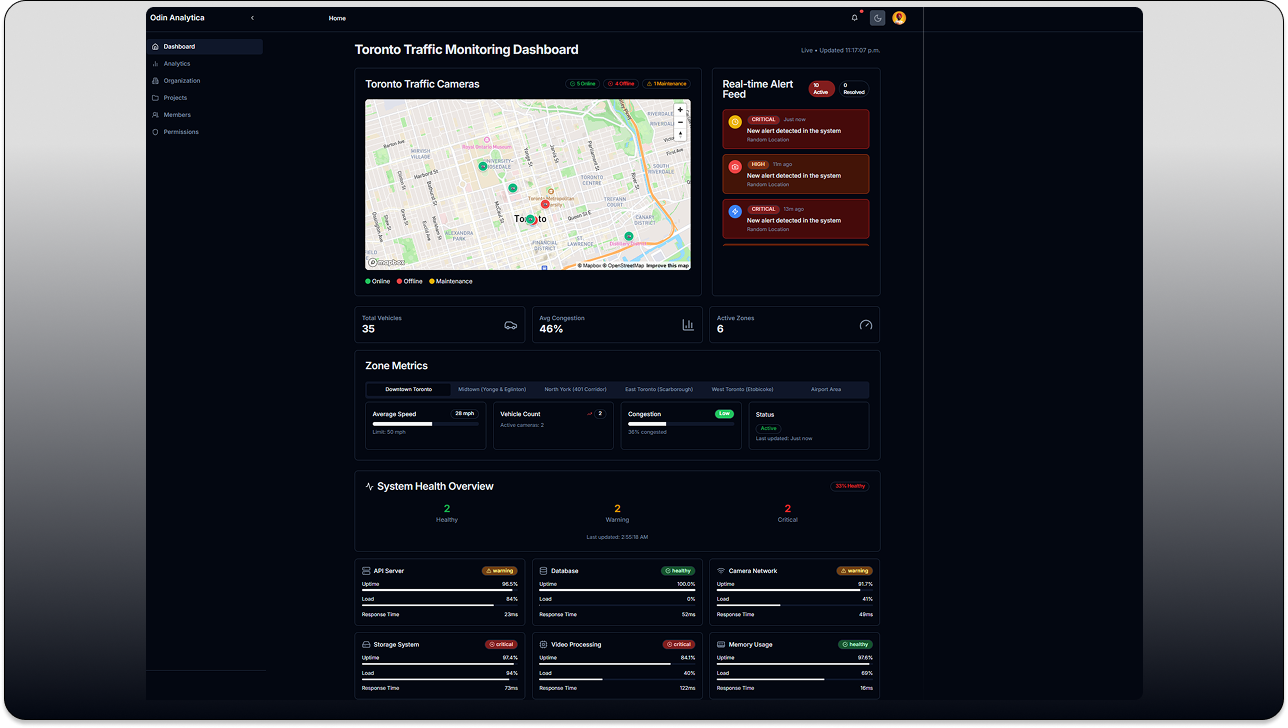Screen dimensions: 1288x728
Task: Click the Members icon in the sidebar
Action: (155, 114)
